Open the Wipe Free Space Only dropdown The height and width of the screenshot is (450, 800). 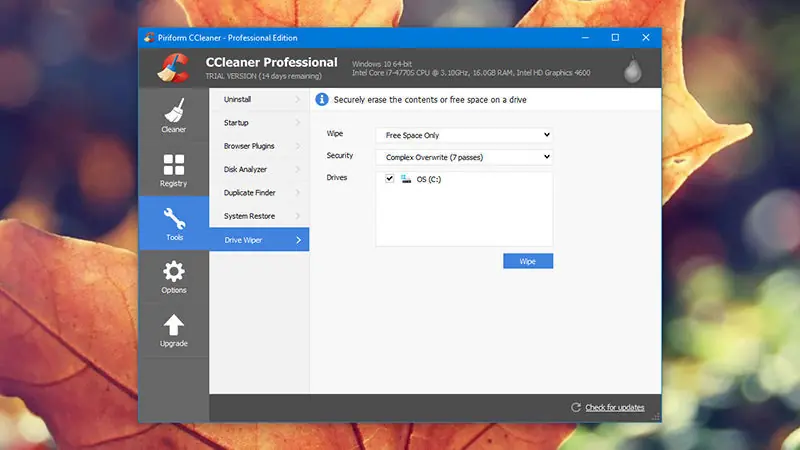click(x=464, y=135)
